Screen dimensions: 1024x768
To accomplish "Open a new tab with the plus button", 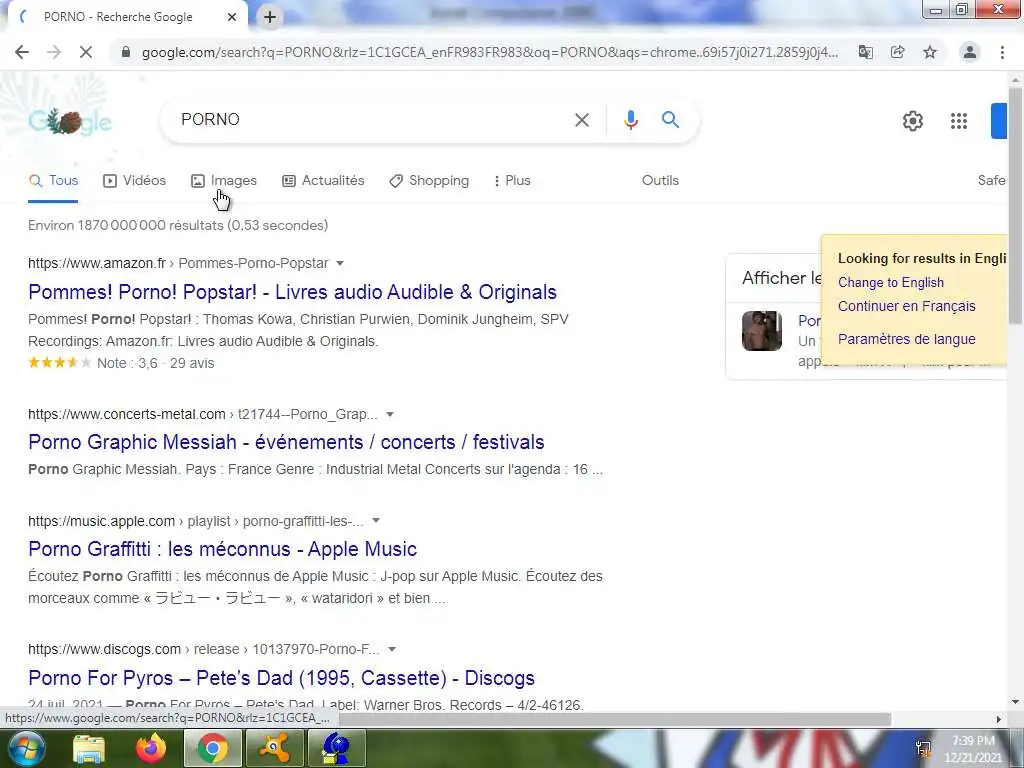I will coord(270,18).
